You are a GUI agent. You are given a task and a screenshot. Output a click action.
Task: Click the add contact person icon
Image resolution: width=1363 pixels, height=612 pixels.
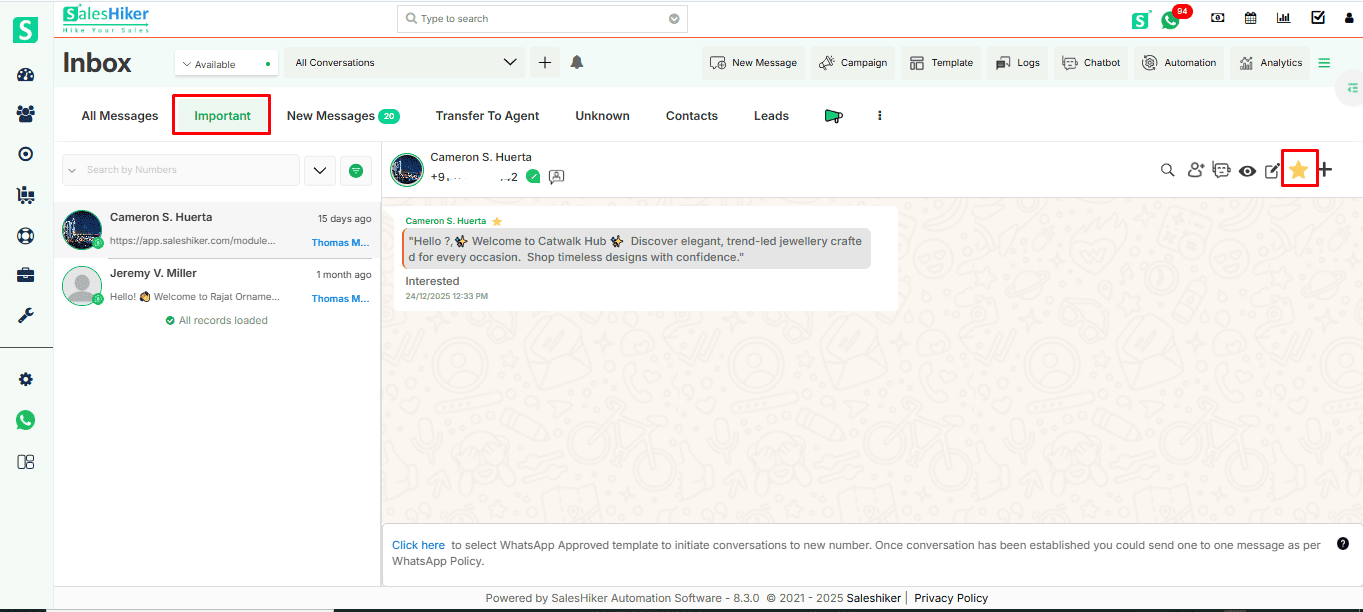pos(1195,170)
